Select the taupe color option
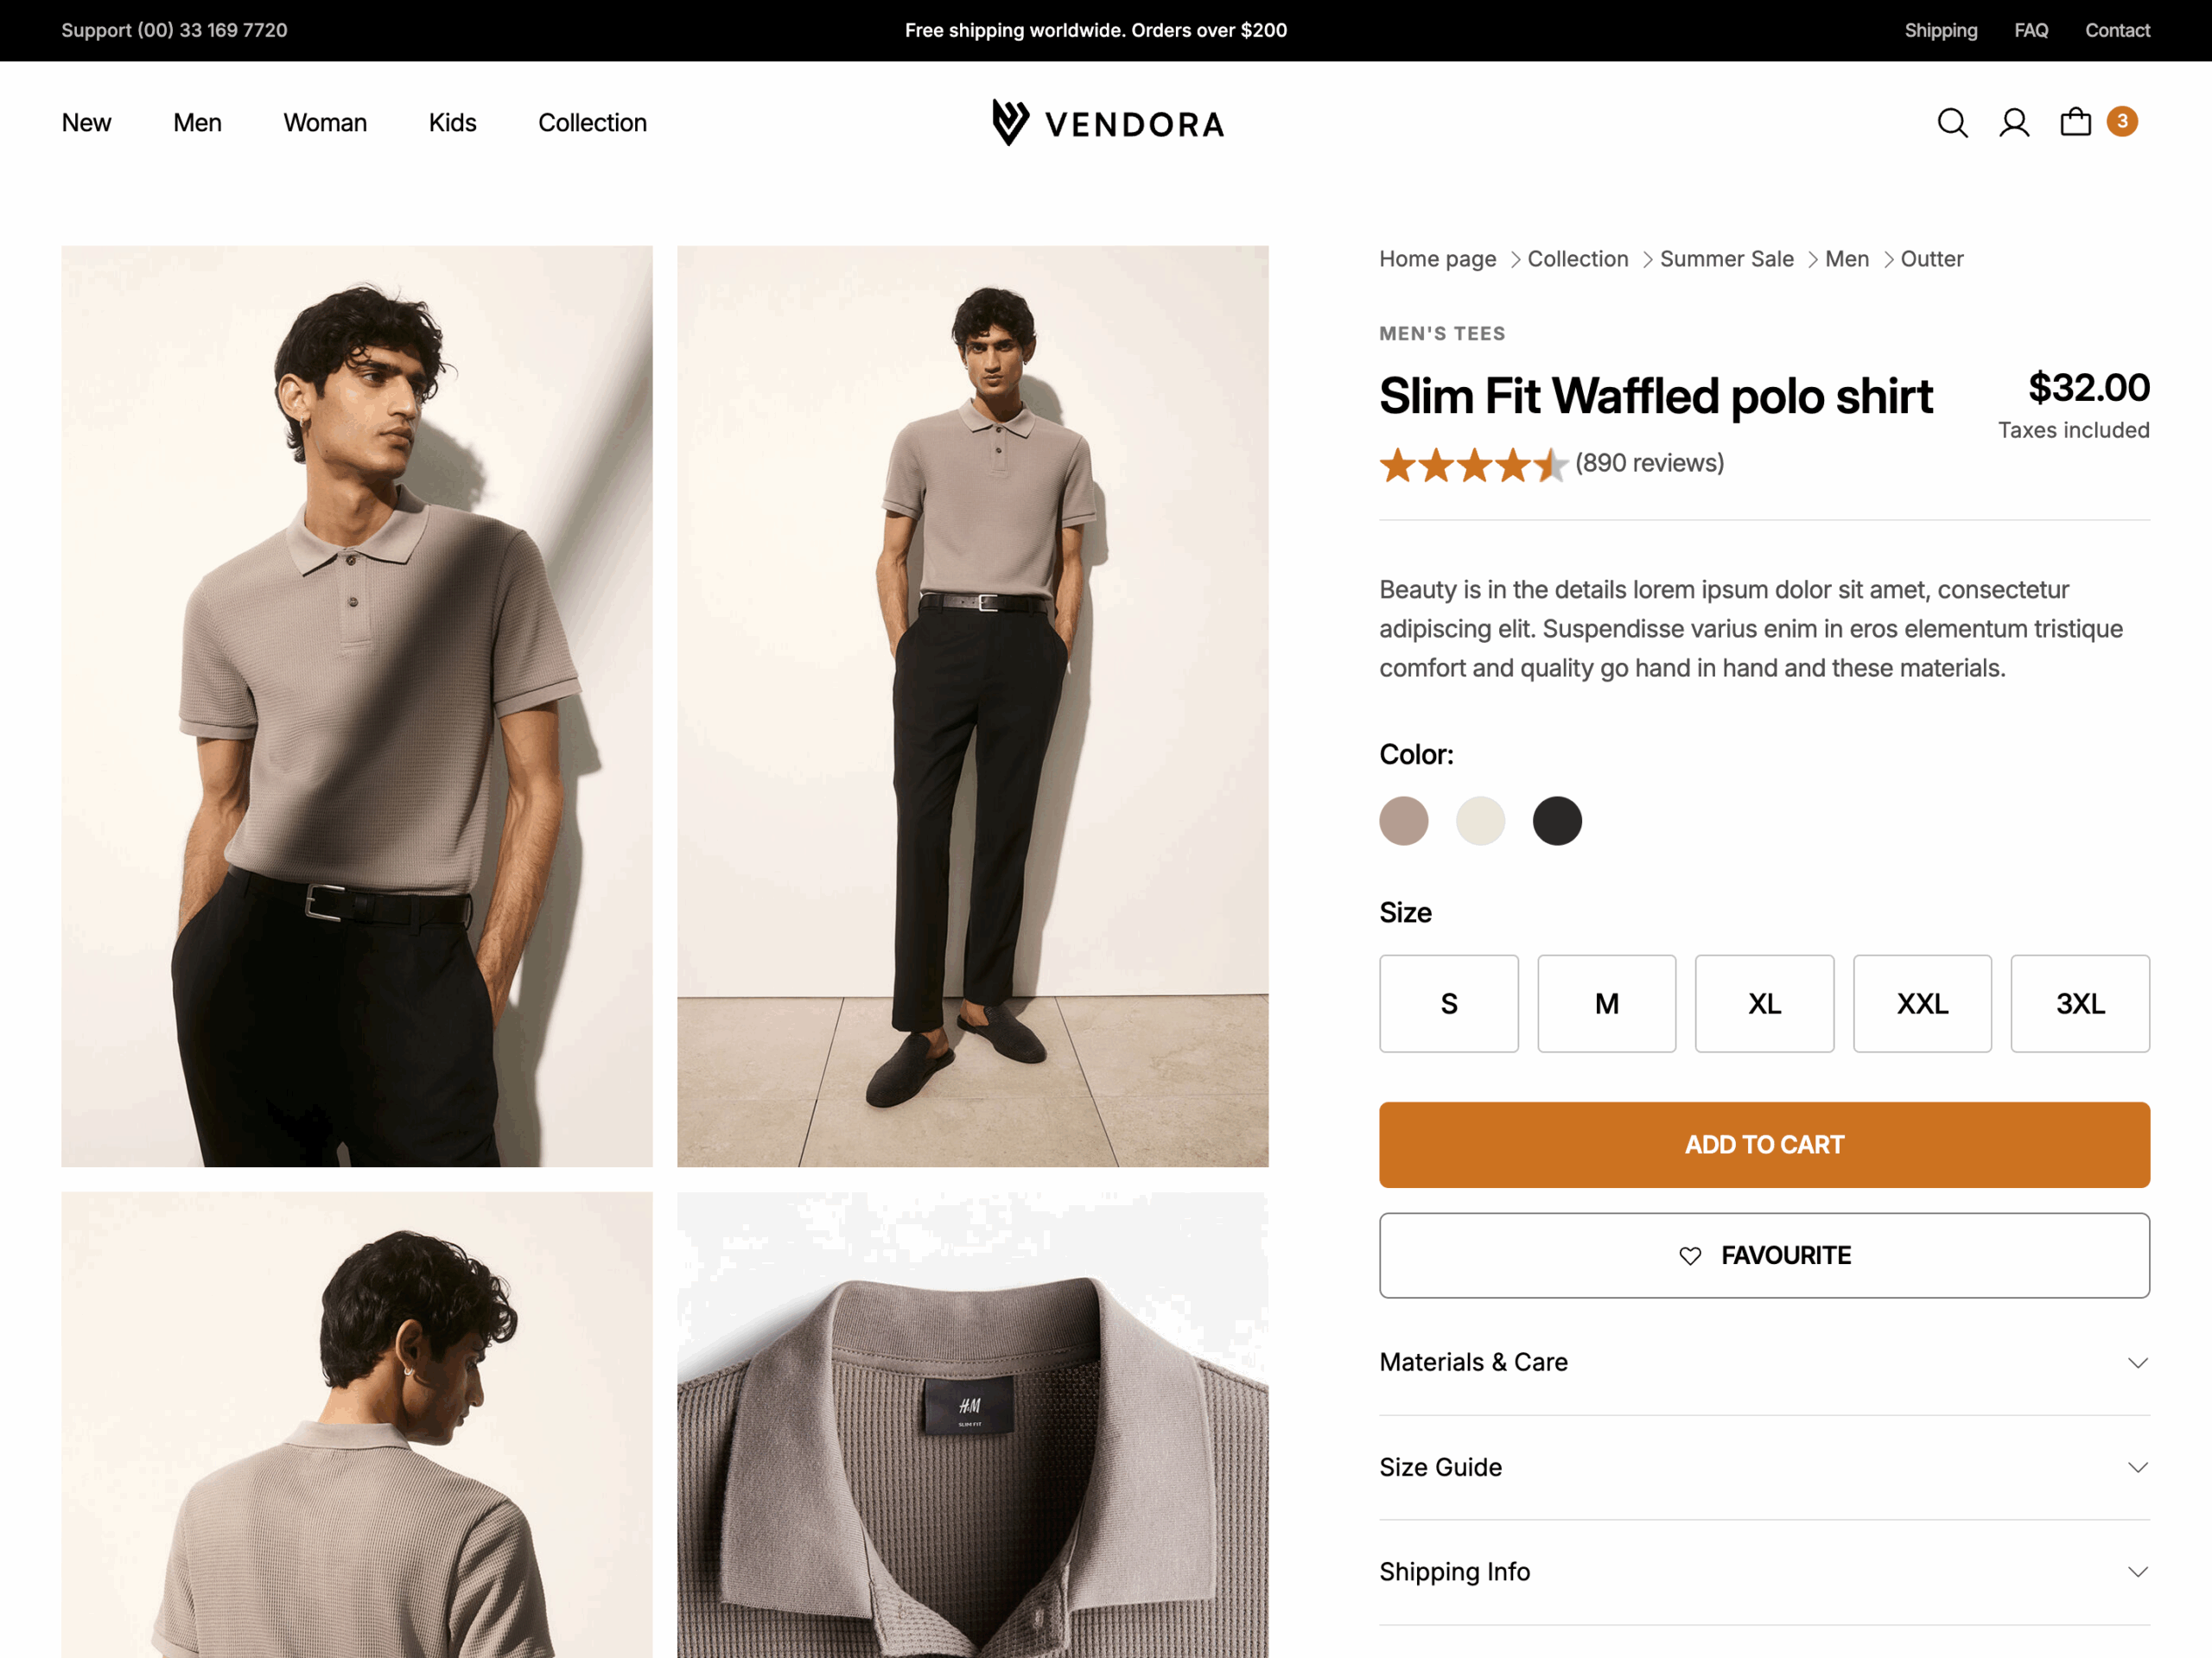Image resolution: width=2212 pixels, height=1658 pixels. coord(1404,820)
